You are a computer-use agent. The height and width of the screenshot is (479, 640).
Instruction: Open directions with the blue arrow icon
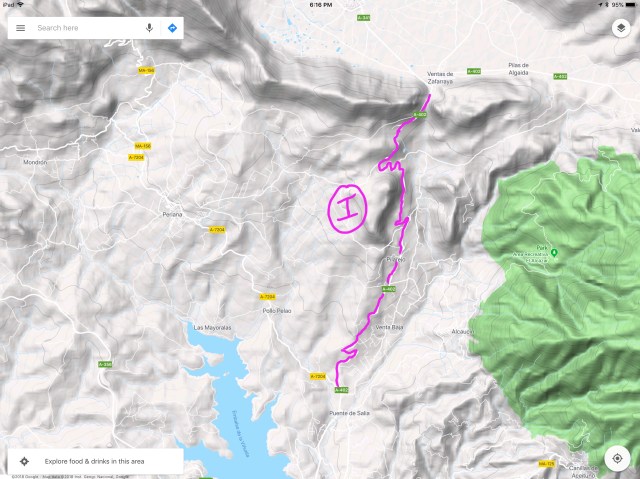pyautogui.click(x=172, y=28)
